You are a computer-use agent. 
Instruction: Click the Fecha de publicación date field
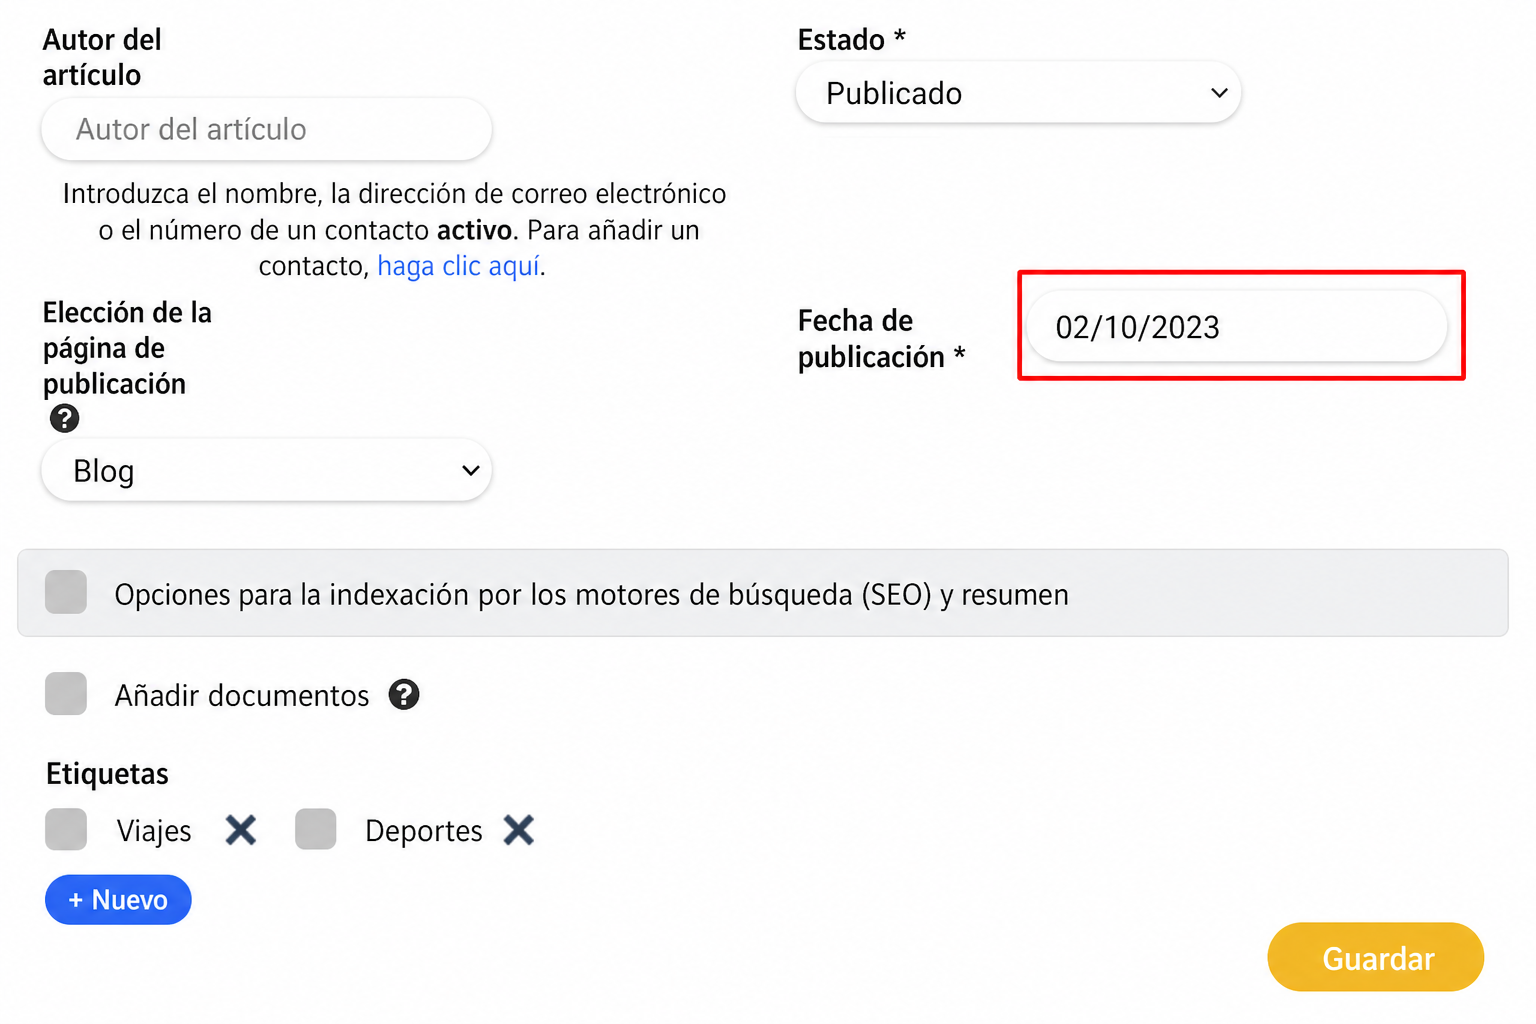(x=1237, y=327)
